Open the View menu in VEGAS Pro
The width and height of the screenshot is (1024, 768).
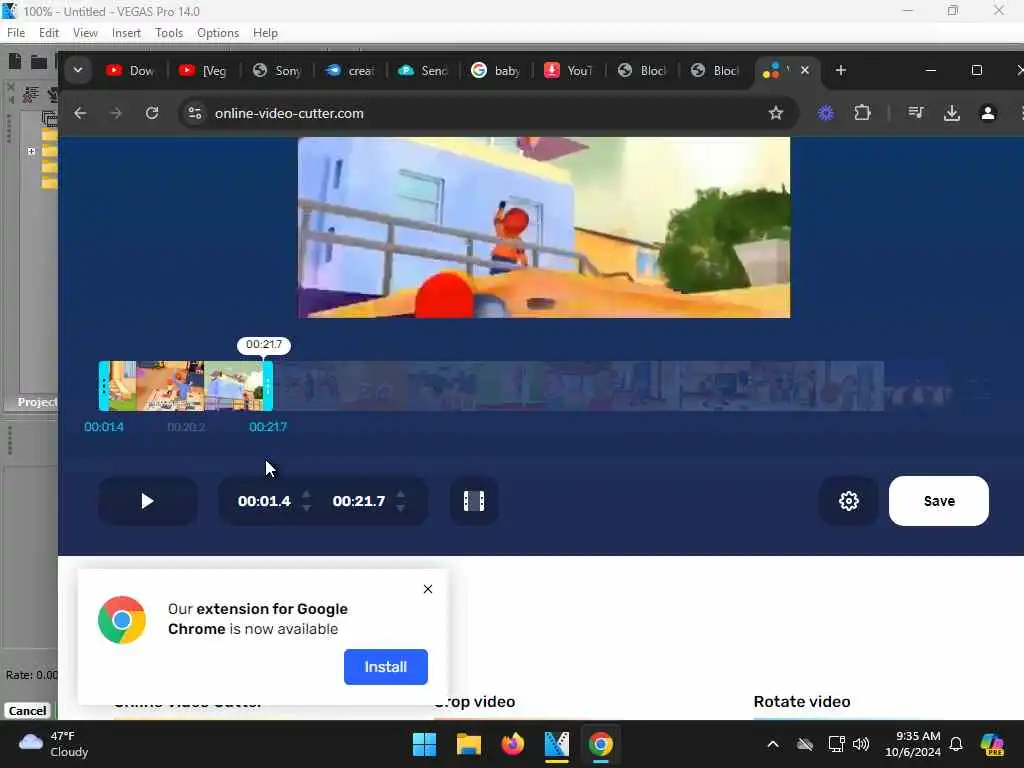(86, 33)
